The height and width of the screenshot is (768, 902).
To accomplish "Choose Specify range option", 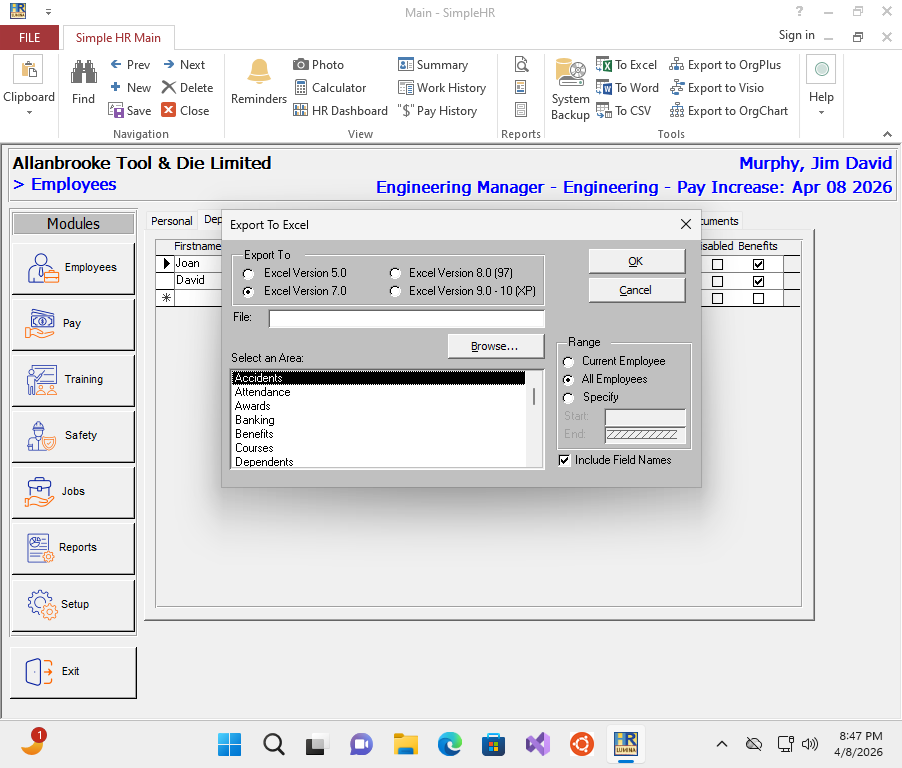I will tap(568, 398).
